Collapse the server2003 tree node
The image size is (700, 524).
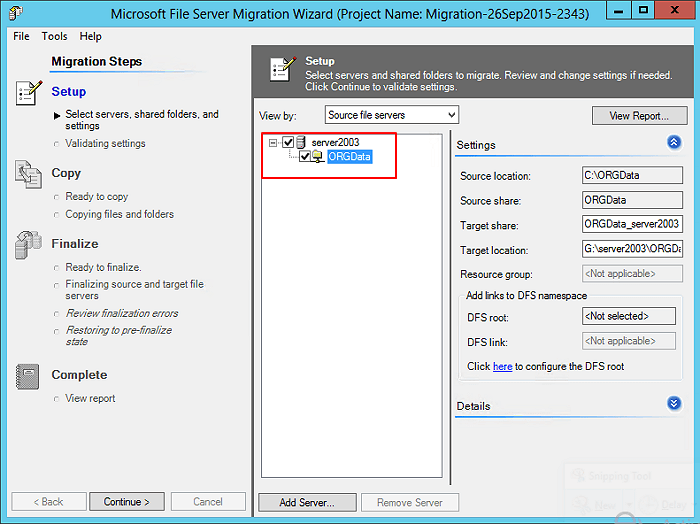[273, 143]
